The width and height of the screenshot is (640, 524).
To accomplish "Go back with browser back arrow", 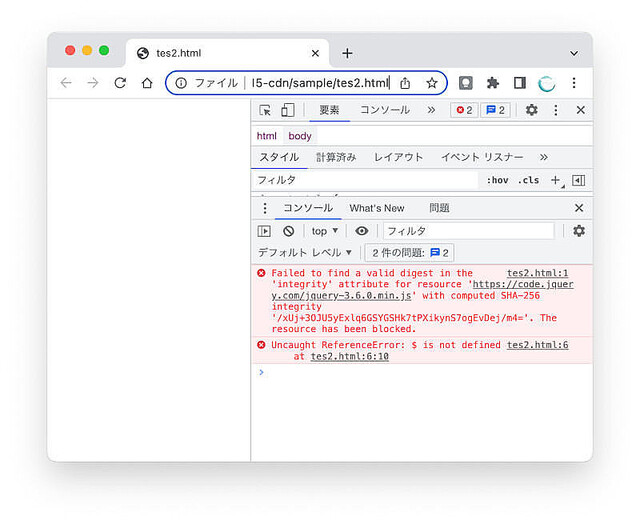I will [66, 83].
